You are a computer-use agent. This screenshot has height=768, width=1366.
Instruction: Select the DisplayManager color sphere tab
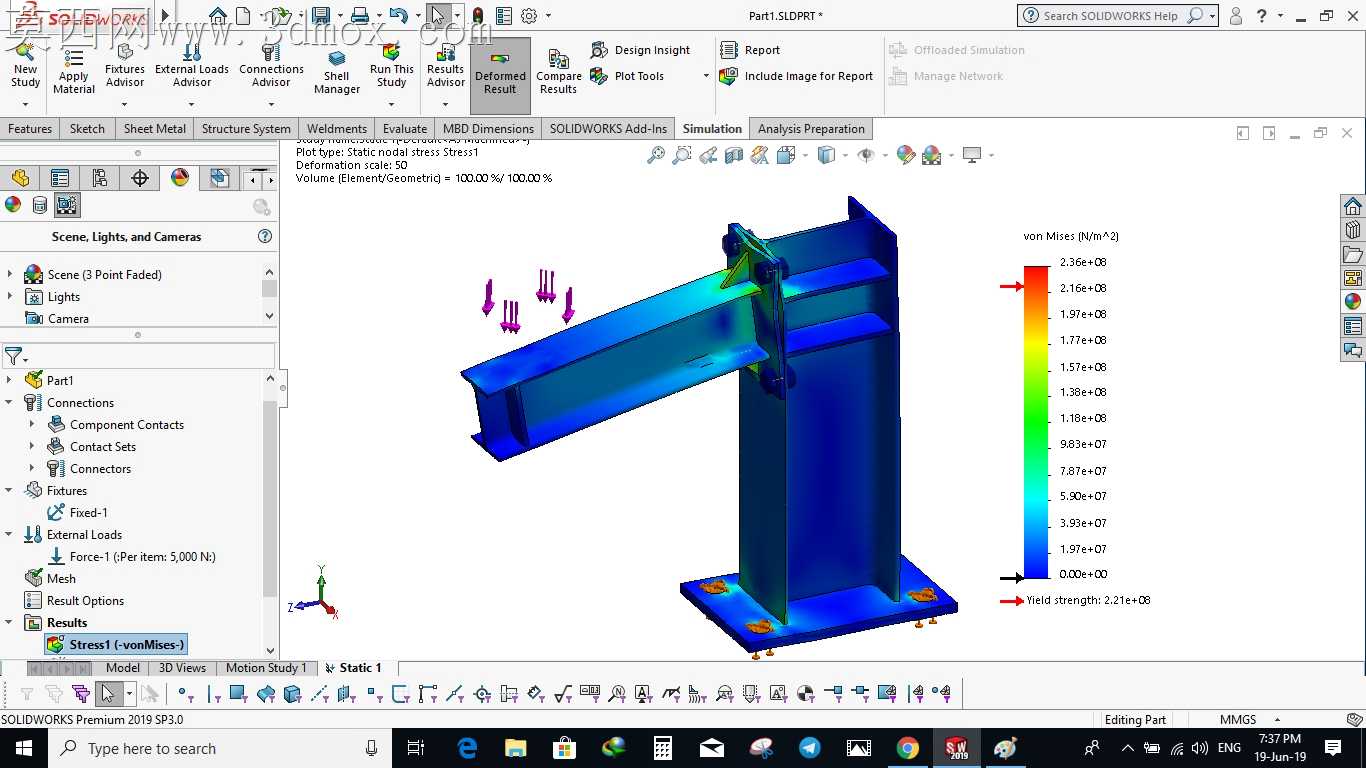coord(180,178)
